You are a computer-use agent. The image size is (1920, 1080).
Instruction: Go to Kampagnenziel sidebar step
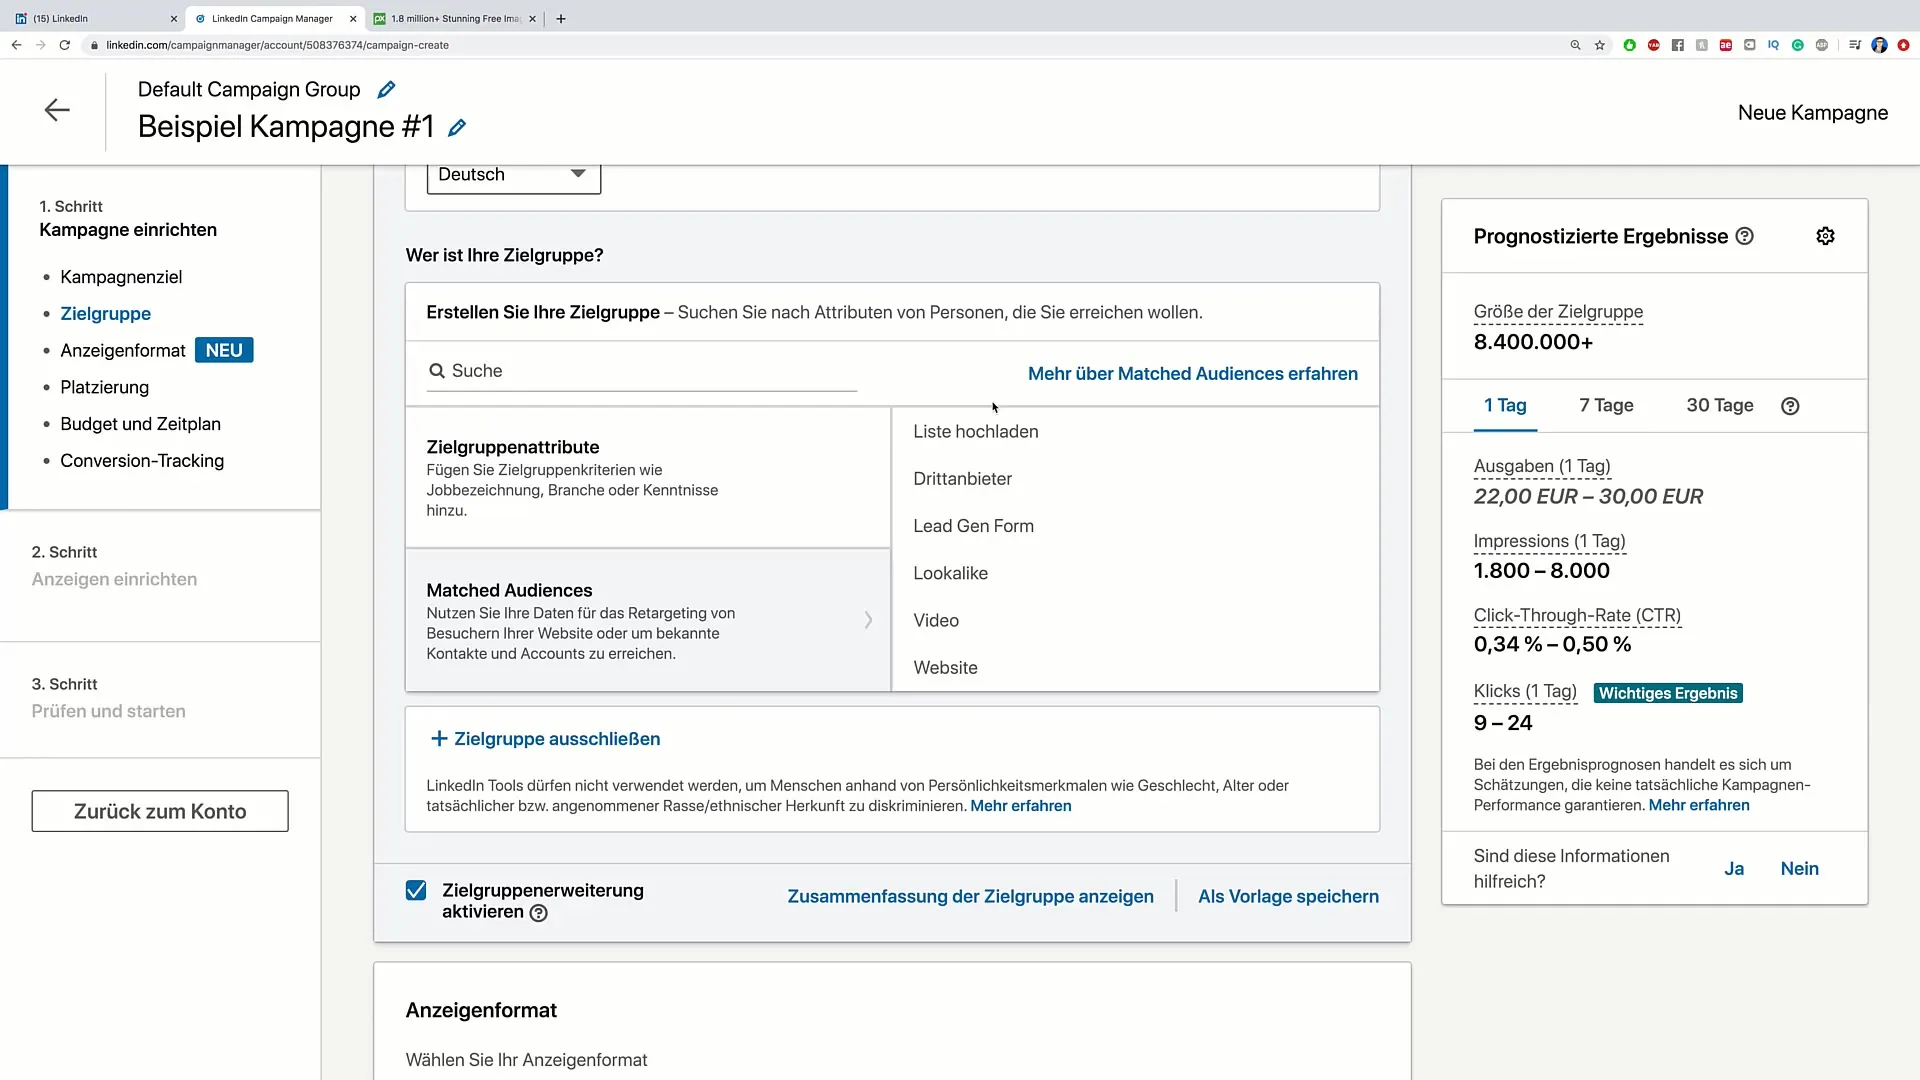click(x=121, y=277)
